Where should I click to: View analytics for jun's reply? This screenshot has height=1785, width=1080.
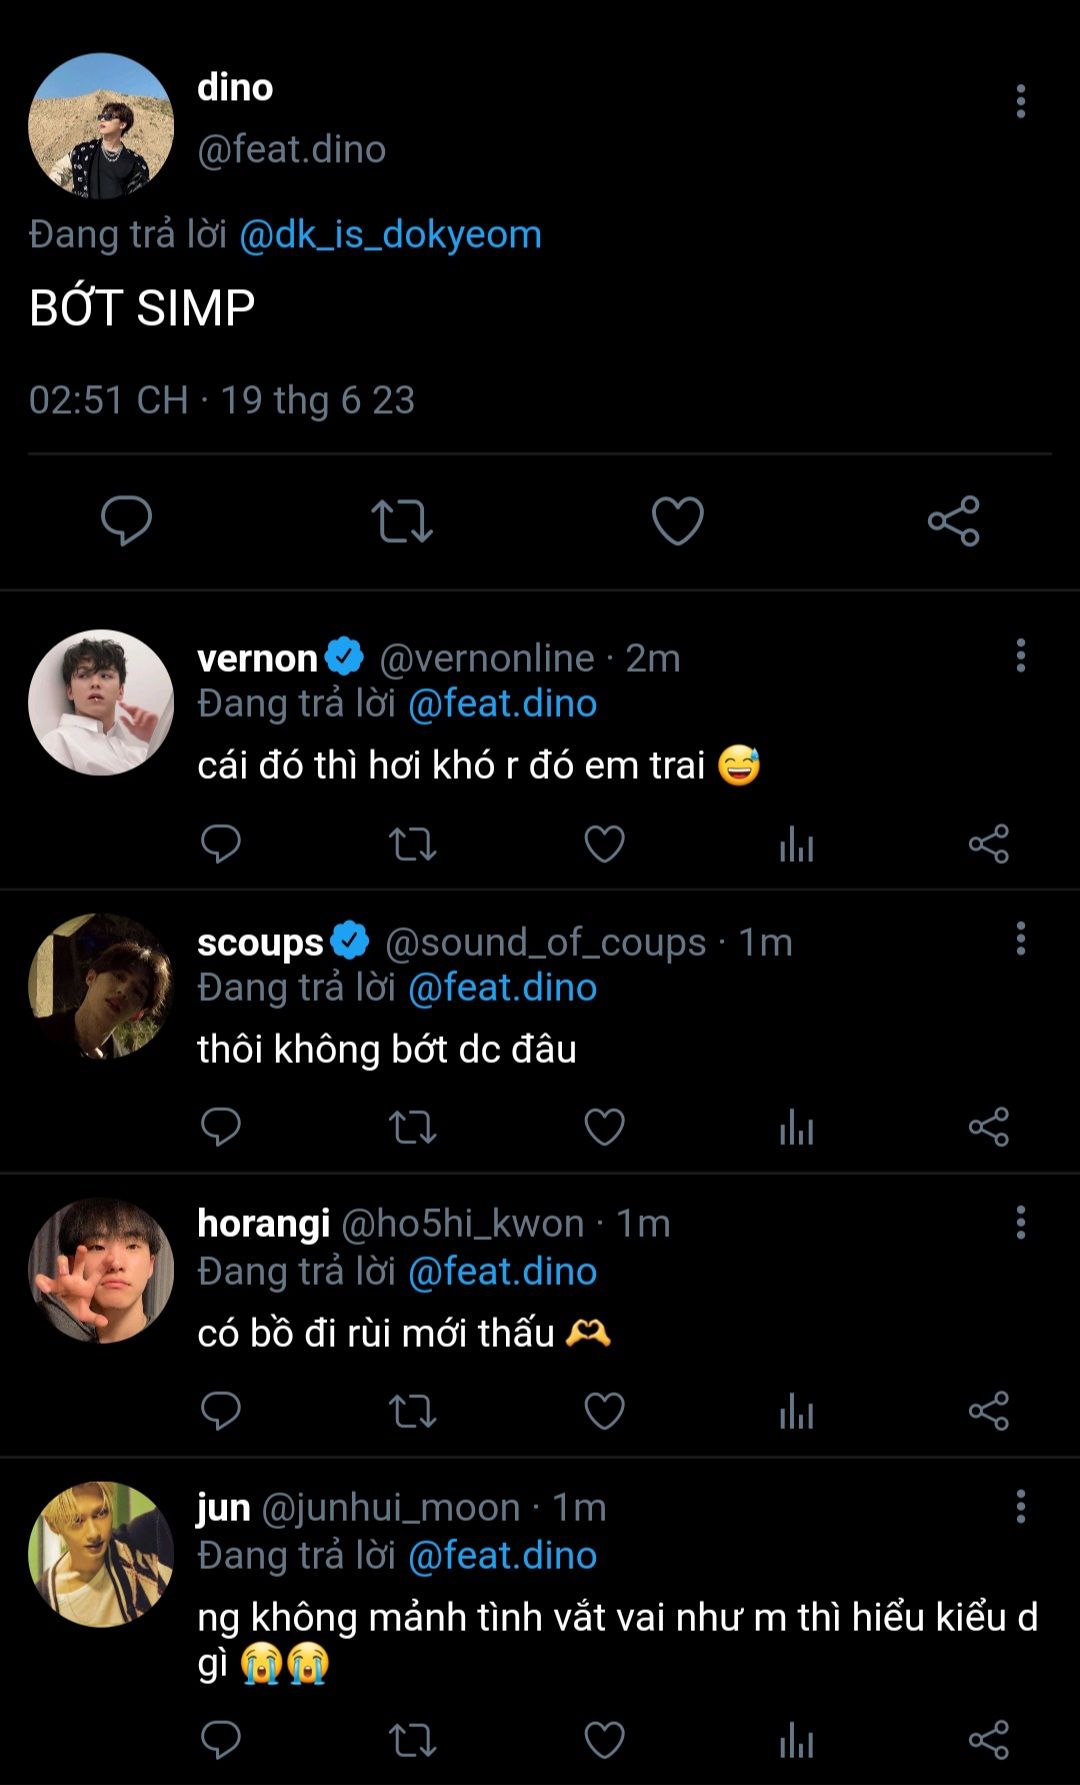[x=796, y=1740]
